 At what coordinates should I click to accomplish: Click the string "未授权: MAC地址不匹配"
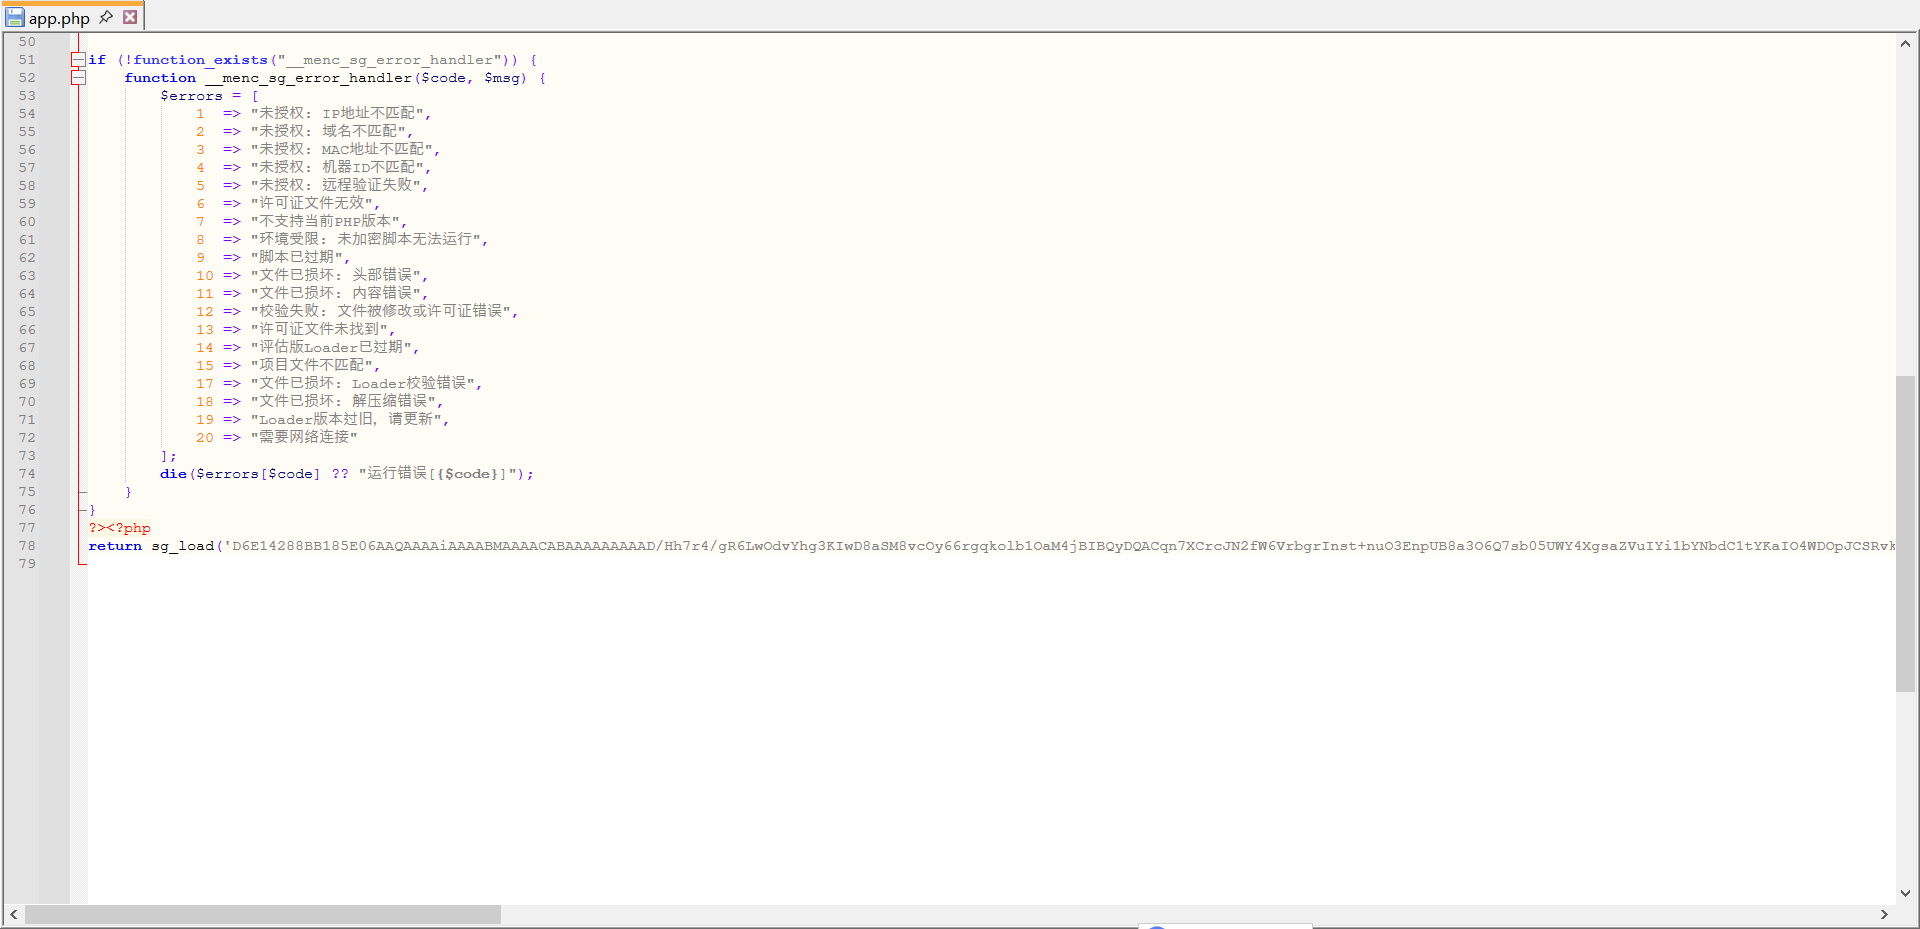click(341, 150)
